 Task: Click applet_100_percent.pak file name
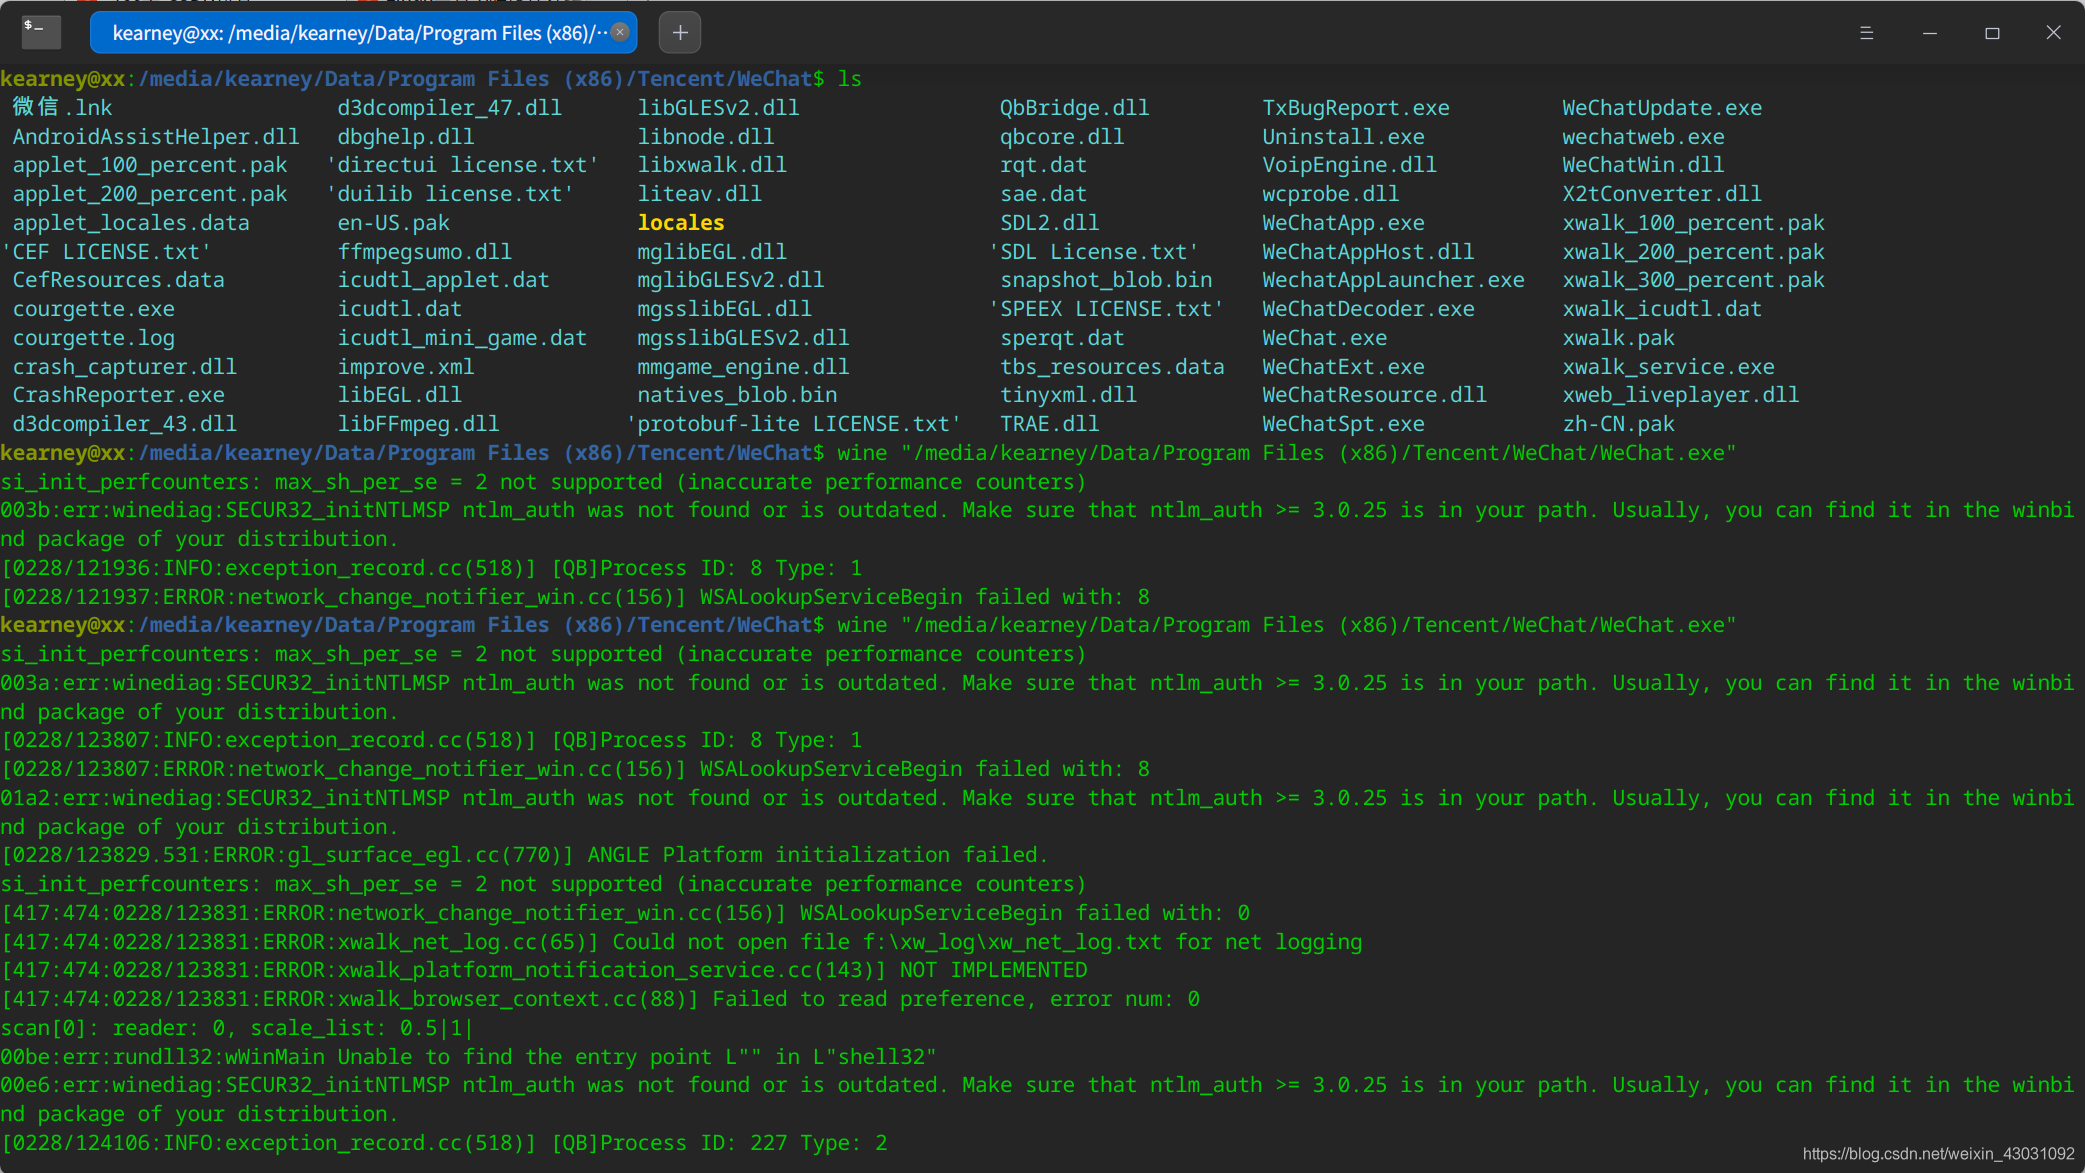tap(149, 165)
